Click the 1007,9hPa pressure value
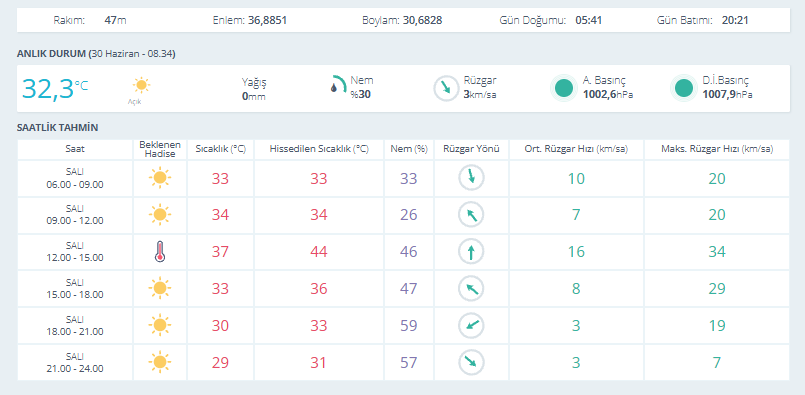 click(x=727, y=95)
